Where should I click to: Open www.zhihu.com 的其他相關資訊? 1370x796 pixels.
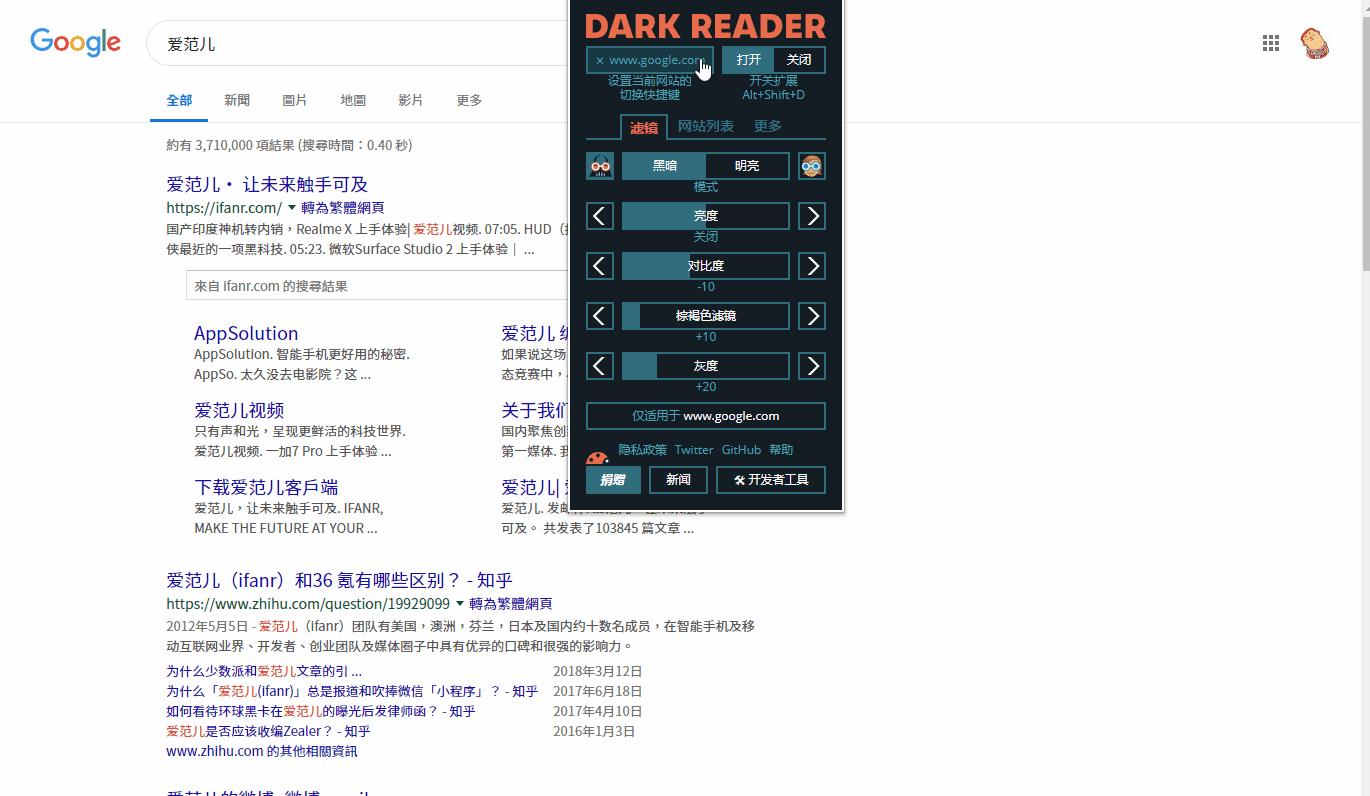point(261,751)
